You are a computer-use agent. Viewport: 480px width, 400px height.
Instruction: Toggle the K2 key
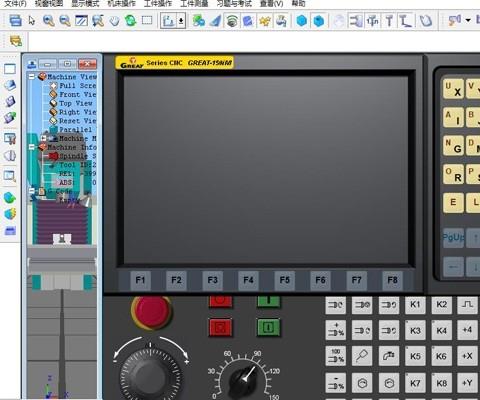pyautogui.click(x=442, y=305)
